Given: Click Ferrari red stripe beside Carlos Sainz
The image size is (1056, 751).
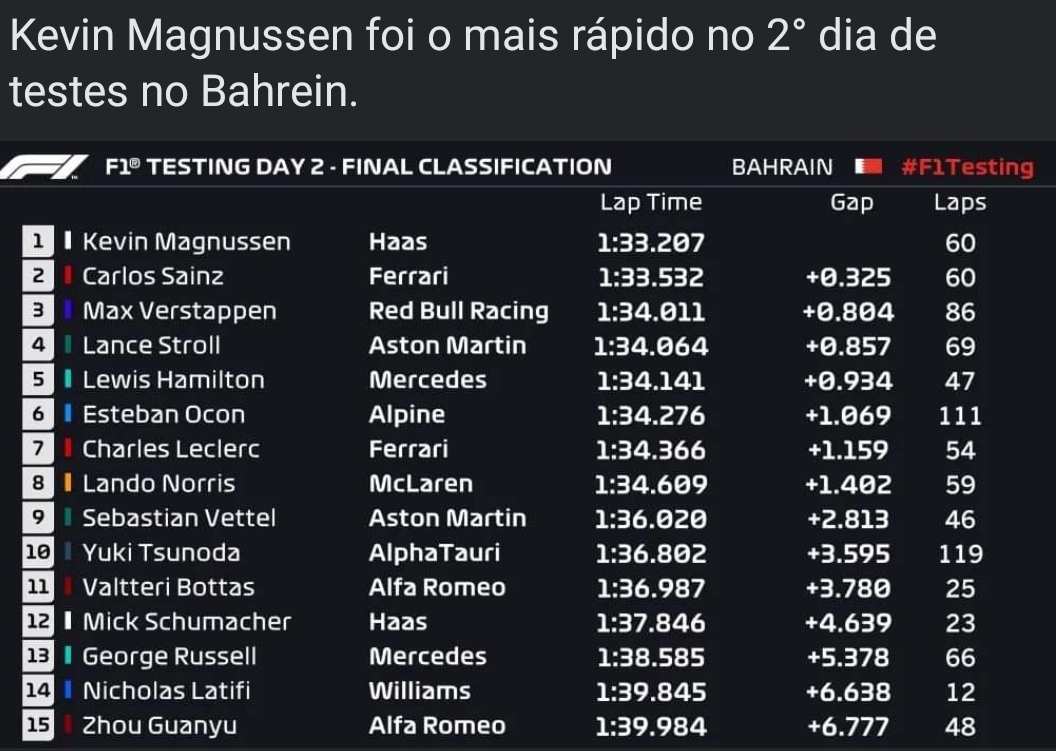Looking at the screenshot, I should [x=68, y=275].
